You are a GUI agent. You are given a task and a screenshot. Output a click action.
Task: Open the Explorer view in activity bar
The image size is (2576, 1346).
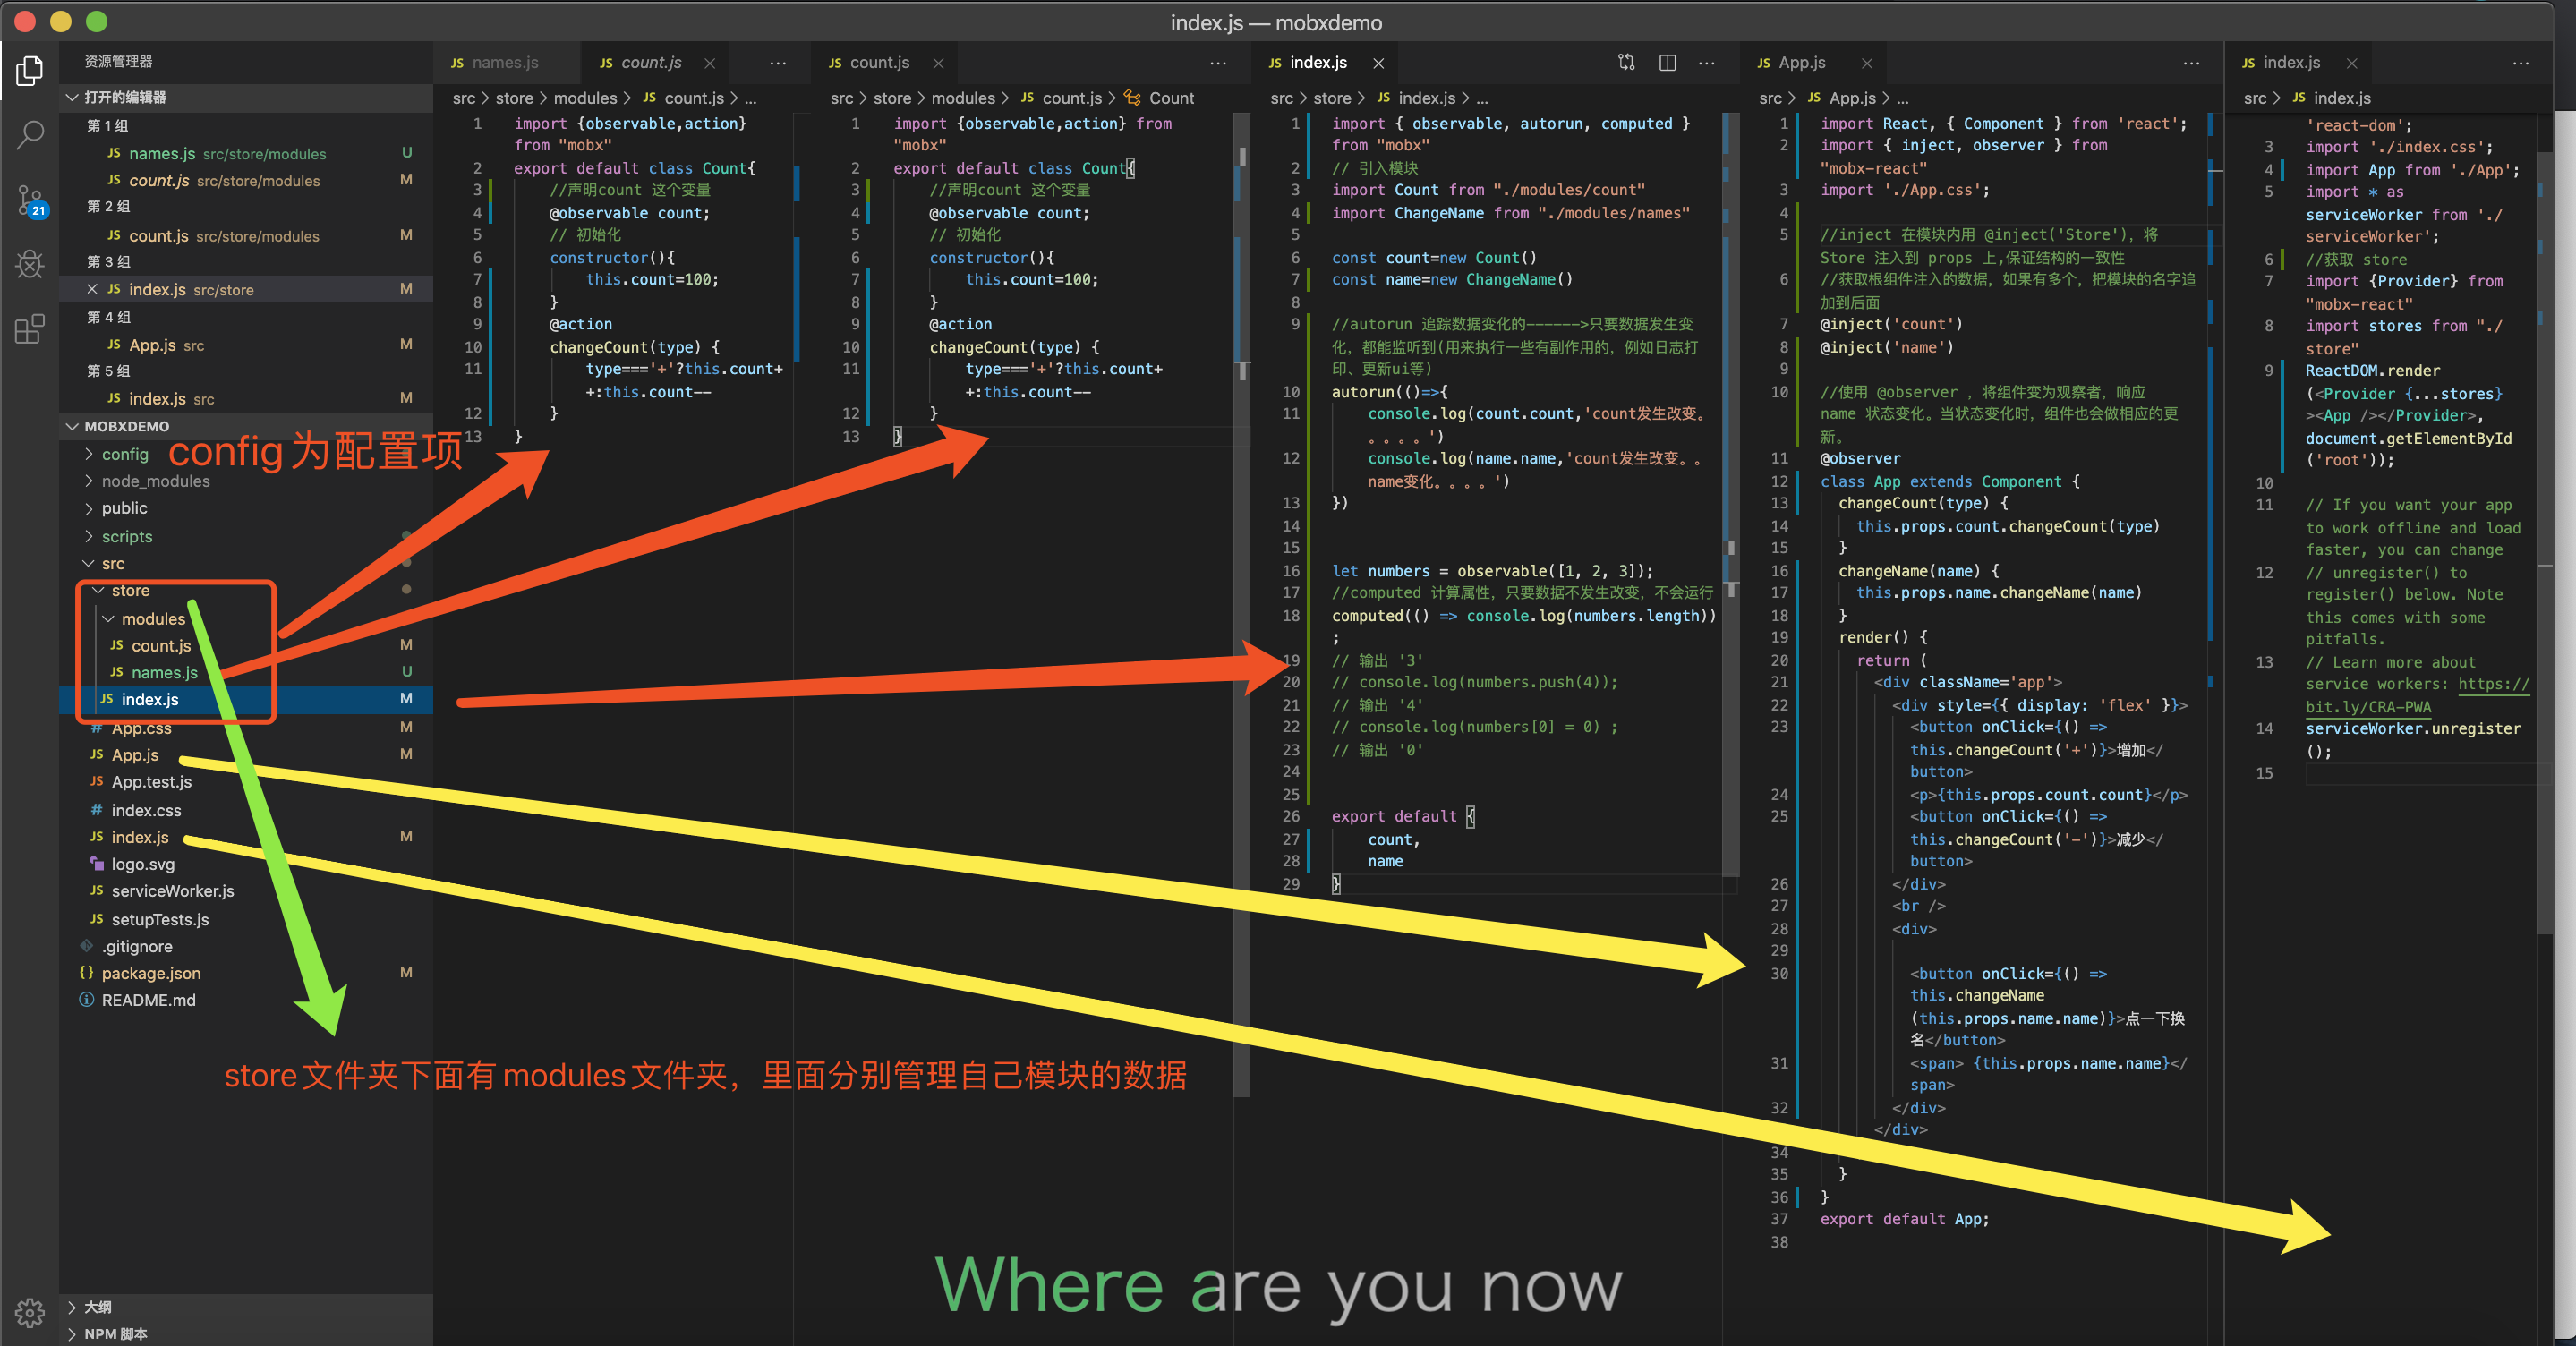30,70
